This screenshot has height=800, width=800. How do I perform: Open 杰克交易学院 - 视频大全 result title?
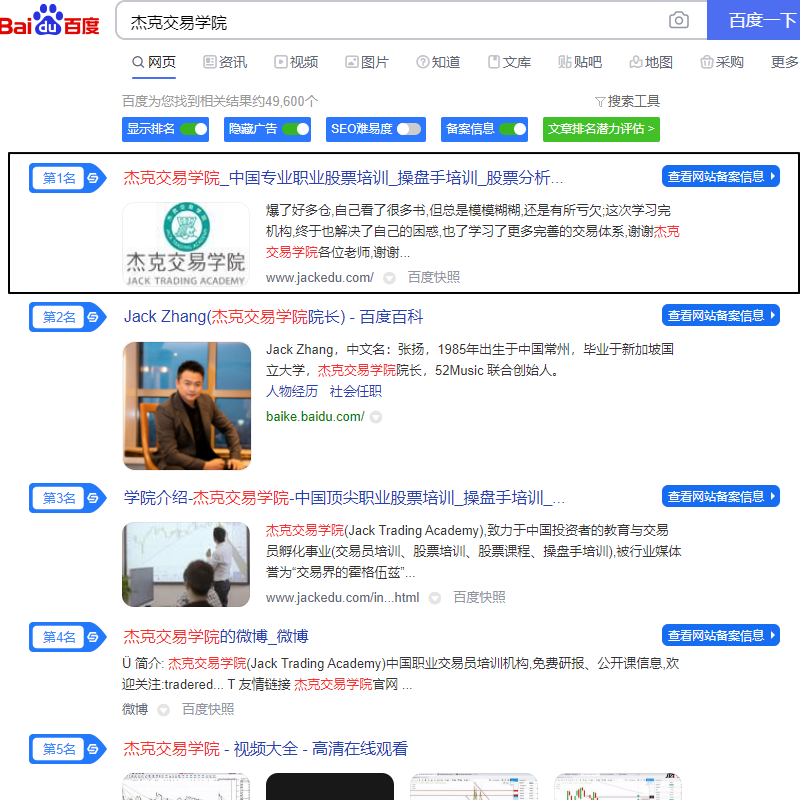(x=265, y=749)
